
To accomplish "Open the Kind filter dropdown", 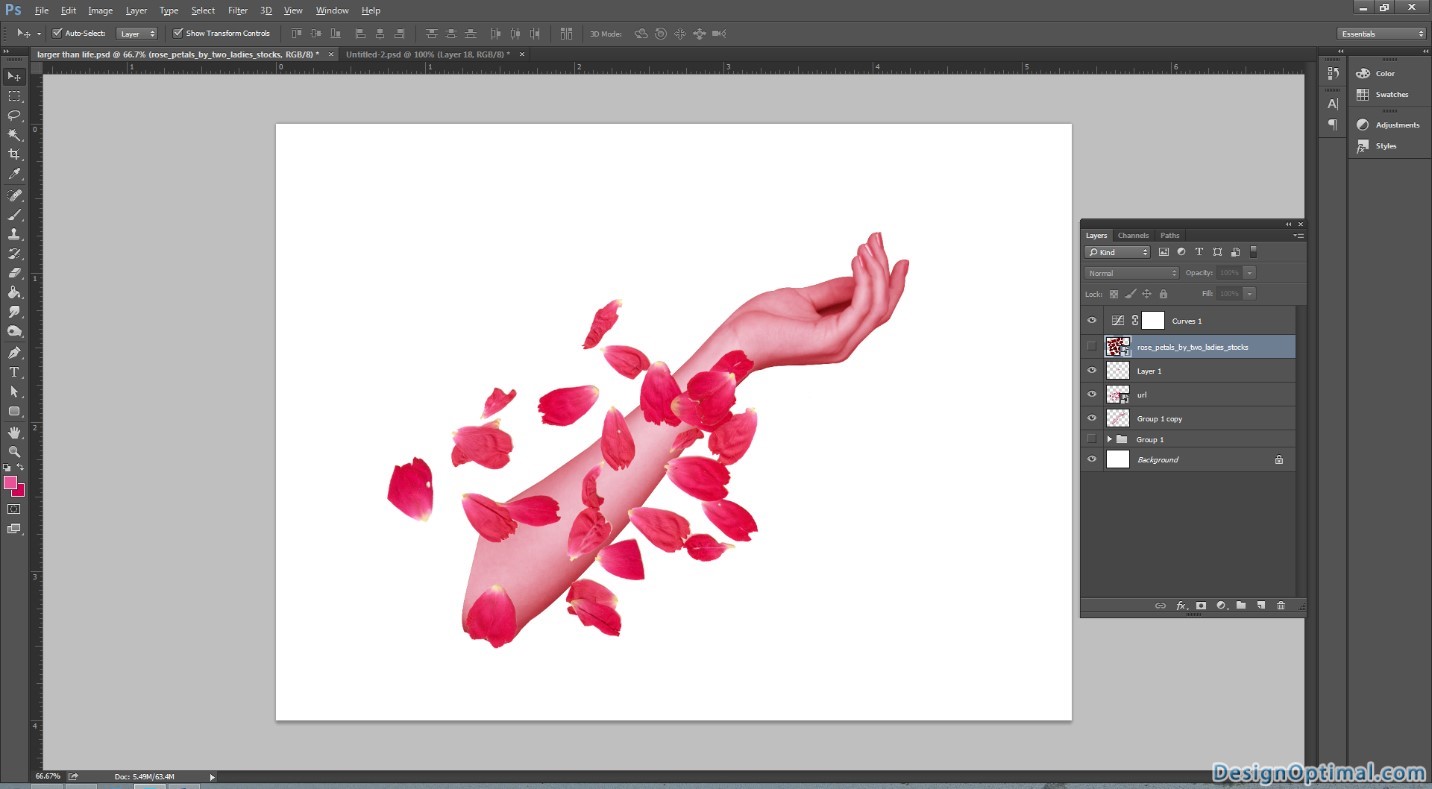I will tap(1117, 252).
